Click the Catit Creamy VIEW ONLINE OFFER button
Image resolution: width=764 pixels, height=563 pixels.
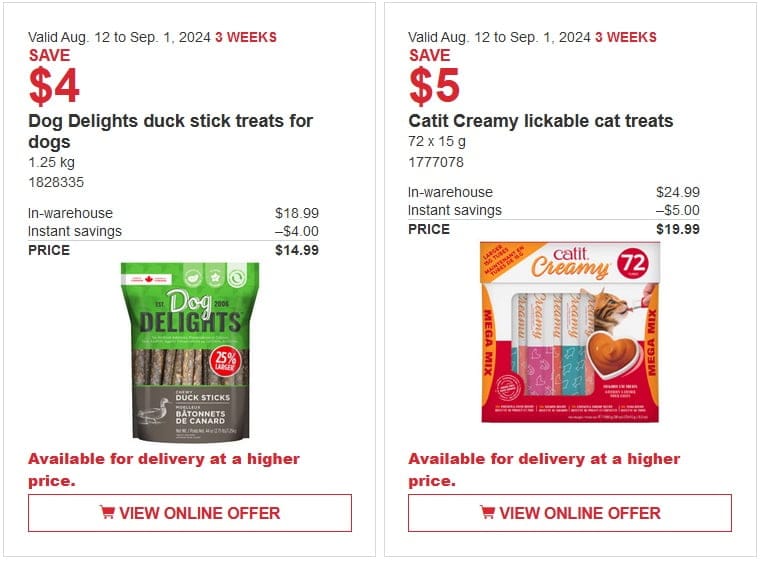570,513
